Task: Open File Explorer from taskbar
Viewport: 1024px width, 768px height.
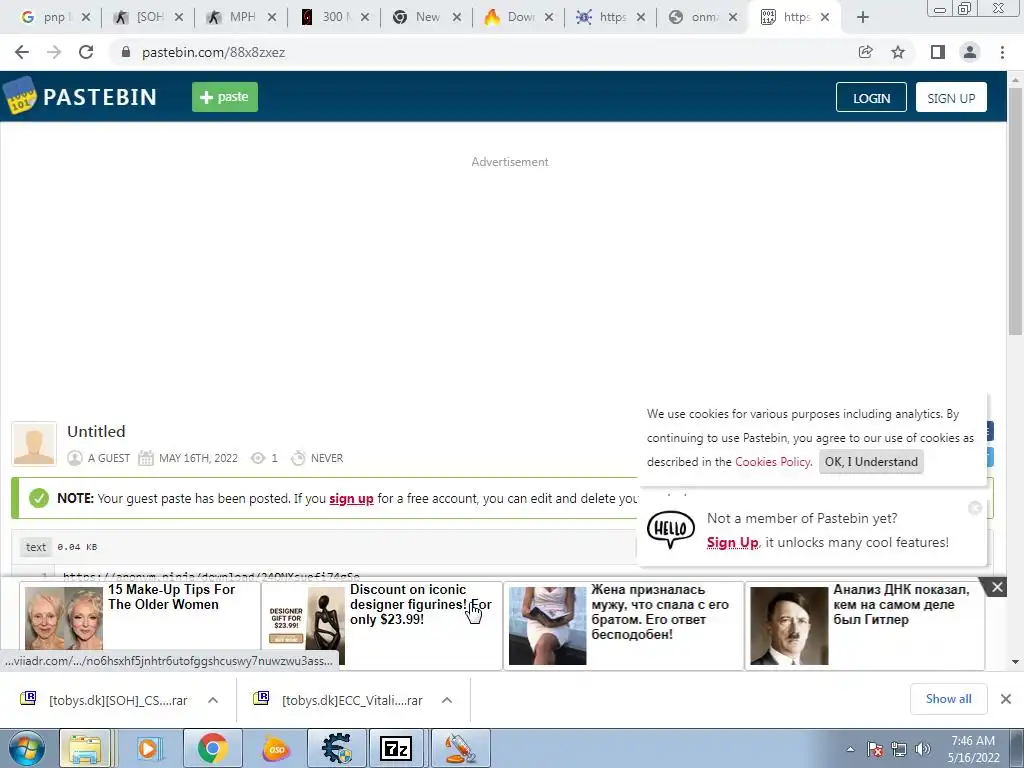Action: click(86, 748)
